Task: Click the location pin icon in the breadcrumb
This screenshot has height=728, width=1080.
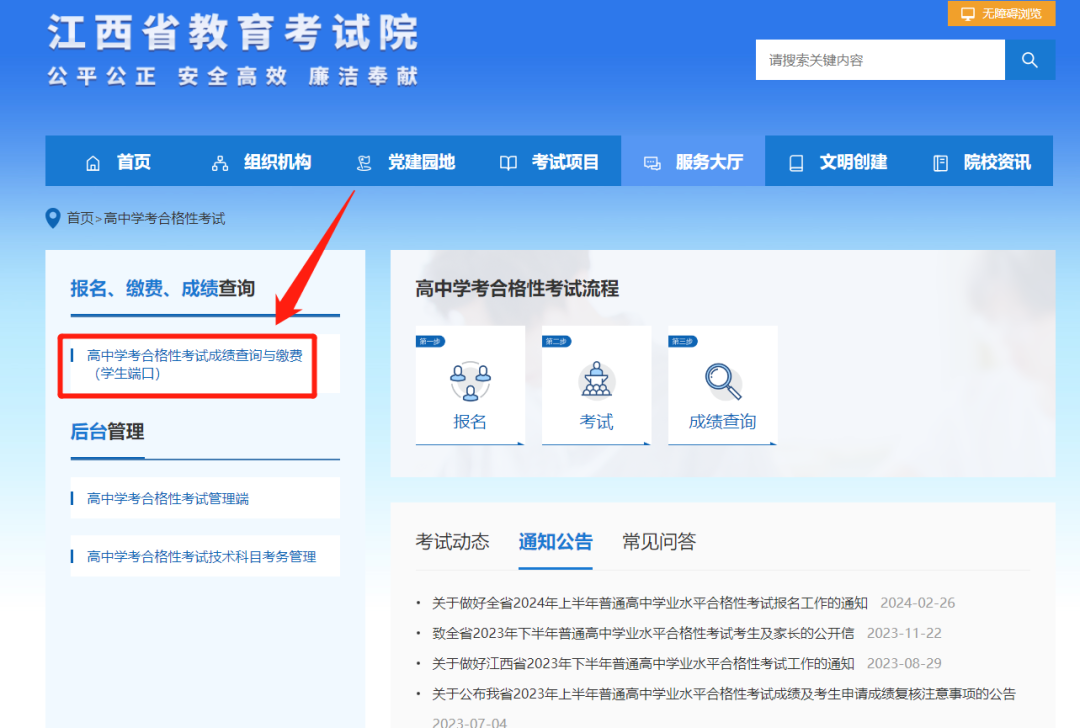Action: click(54, 217)
